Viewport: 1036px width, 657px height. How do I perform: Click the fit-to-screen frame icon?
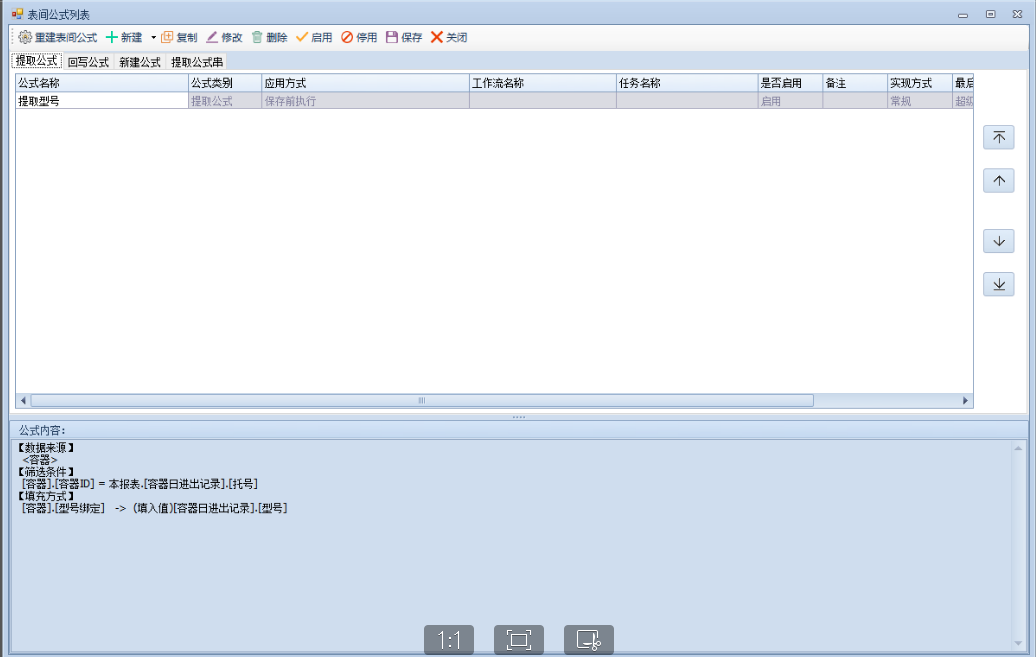click(x=519, y=640)
